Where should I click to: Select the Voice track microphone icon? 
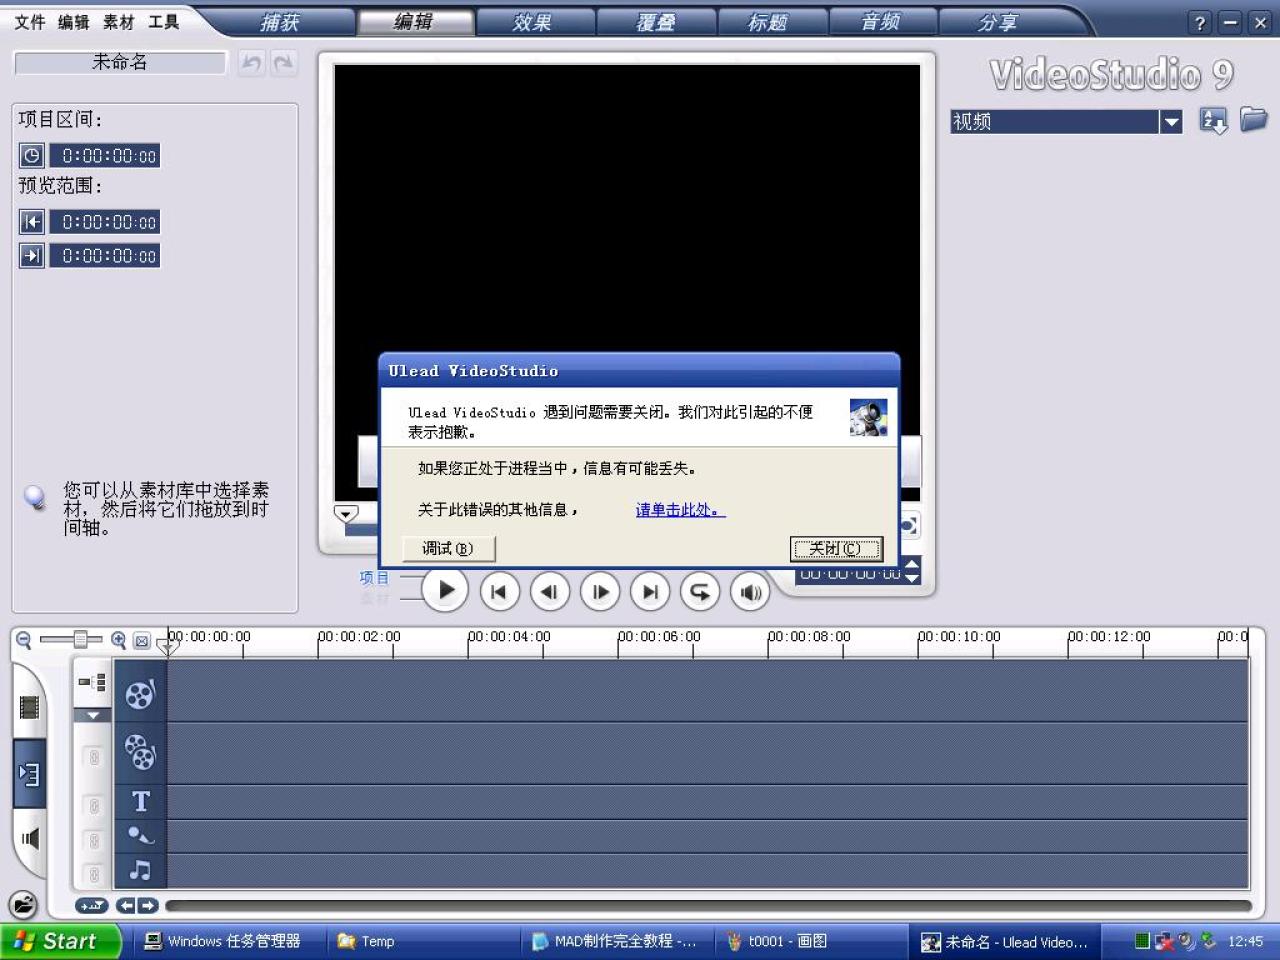coord(140,835)
